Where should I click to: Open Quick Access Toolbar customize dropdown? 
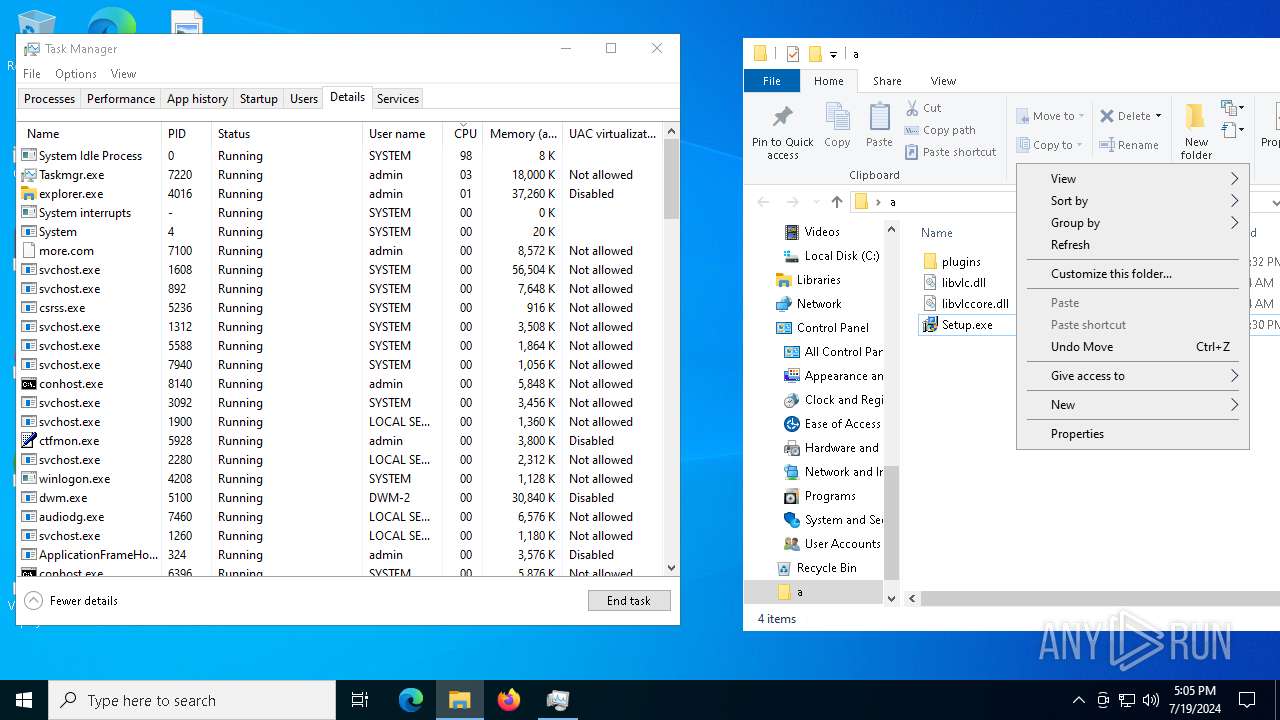pyautogui.click(x=833, y=54)
